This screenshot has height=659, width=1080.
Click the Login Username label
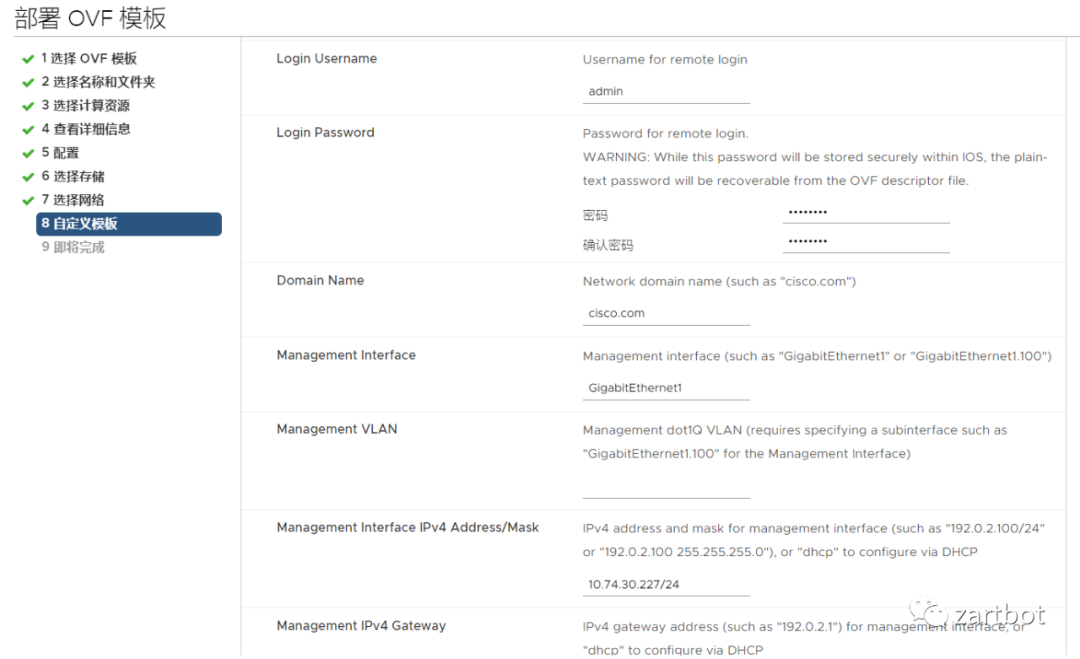pos(326,59)
